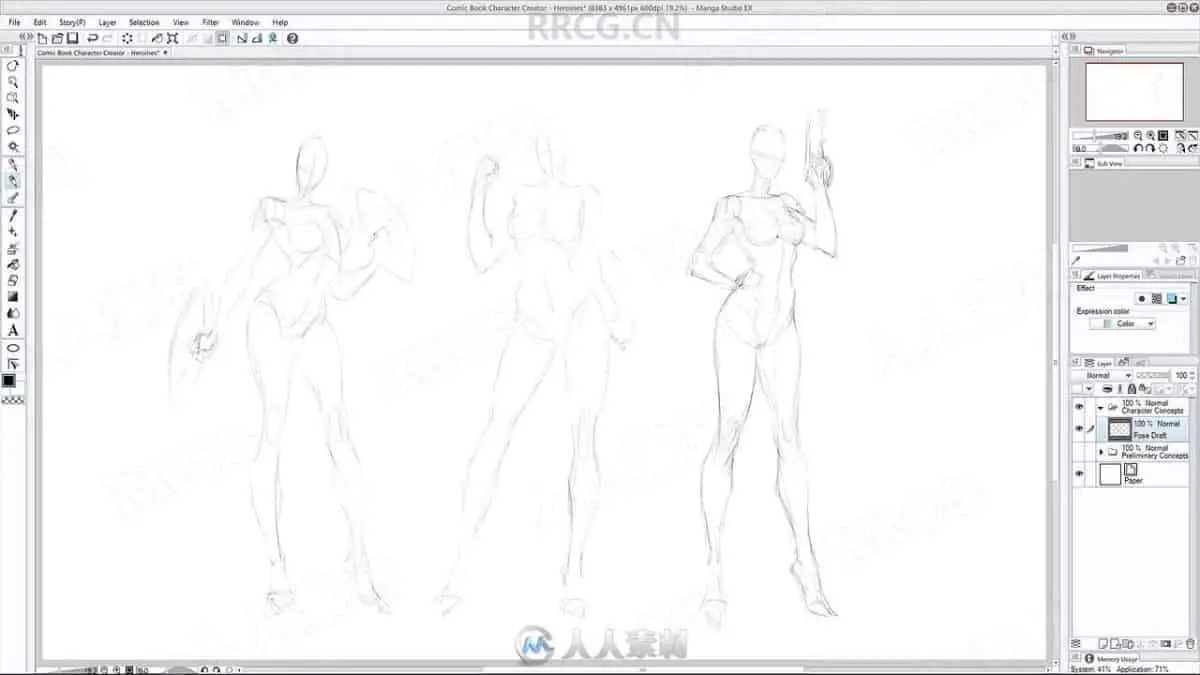The height and width of the screenshot is (675, 1200).
Task: Select the Auto Select magic wand tool
Action: (x=13, y=147)
